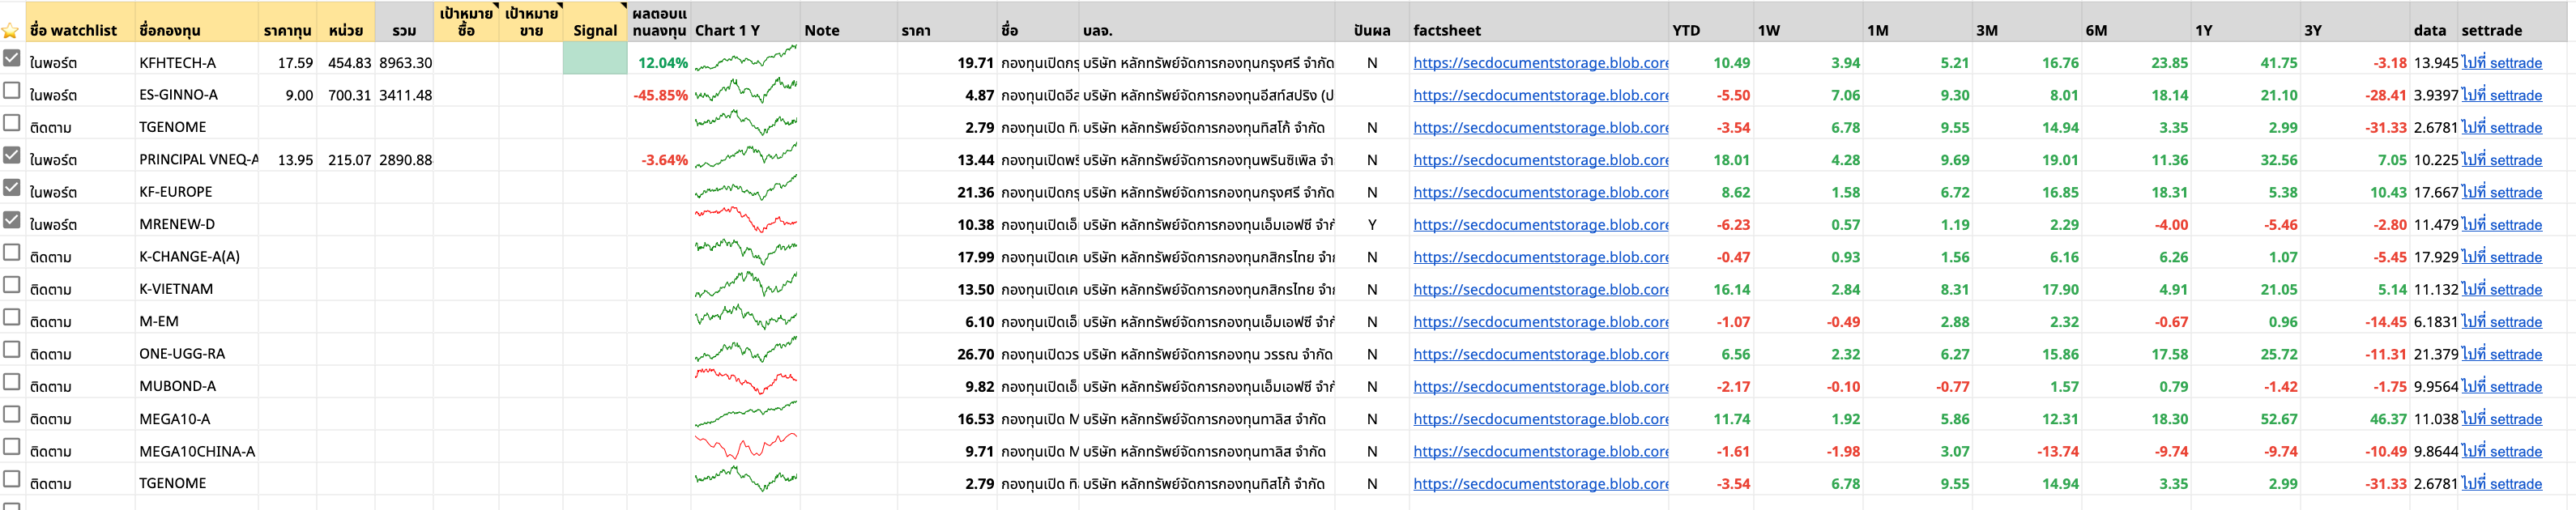Open the settrade link for ONE-UGG-RA
This screenshot has height=510, width=2576.
coord(2501,354)
